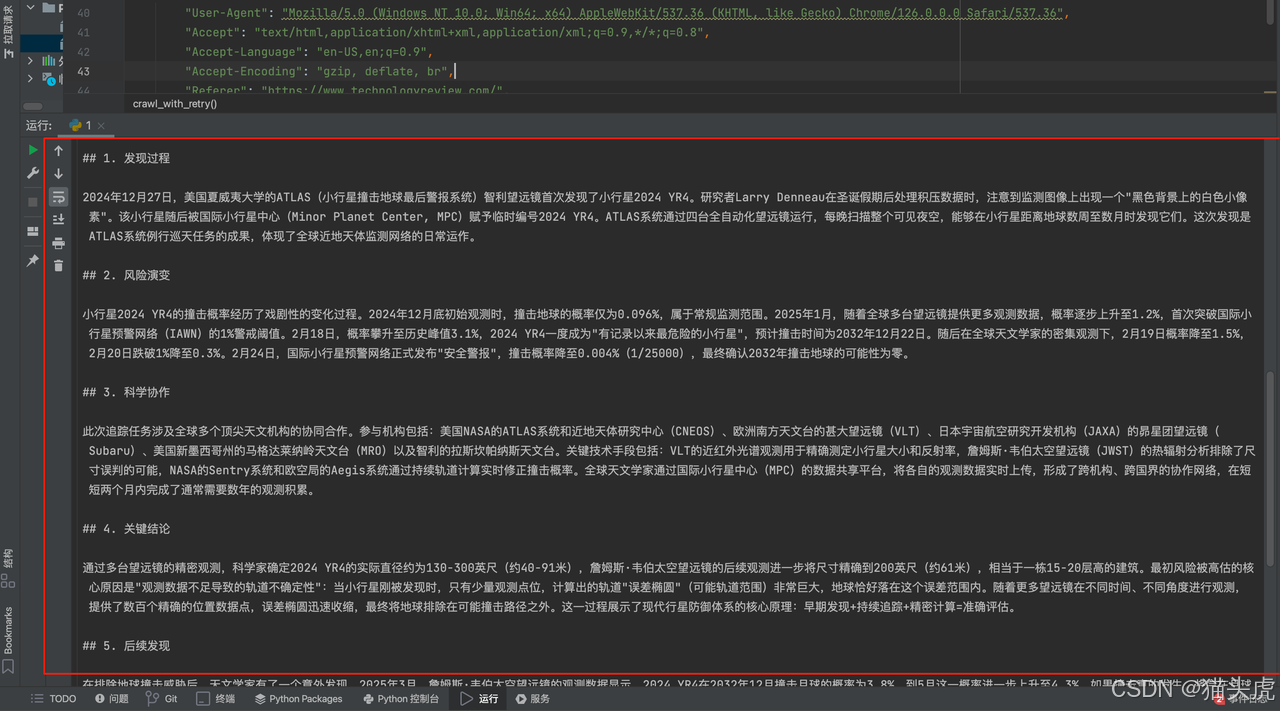Close run tab 1

click(x=101, y=126)
